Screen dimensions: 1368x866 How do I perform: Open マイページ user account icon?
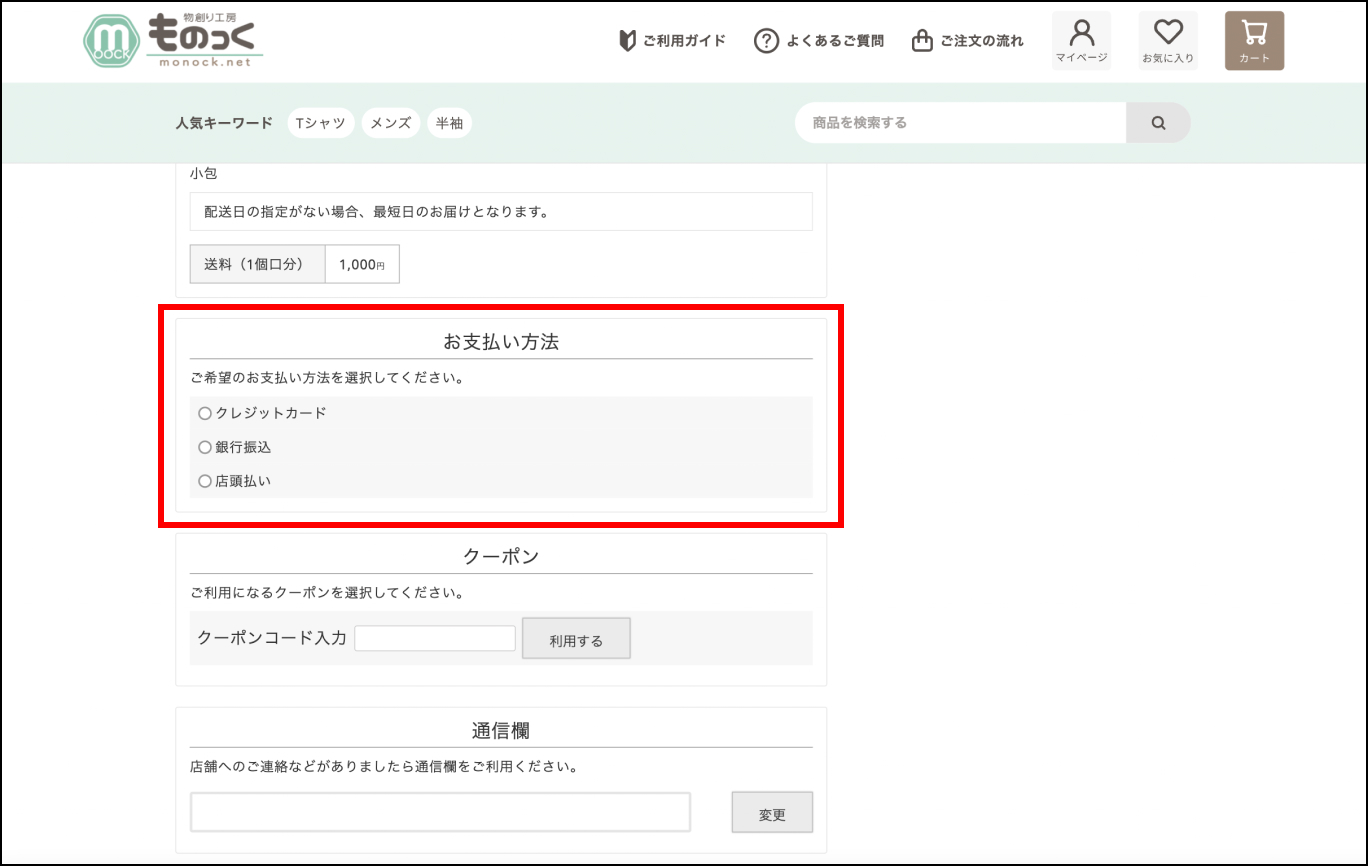pos(1081,41)
